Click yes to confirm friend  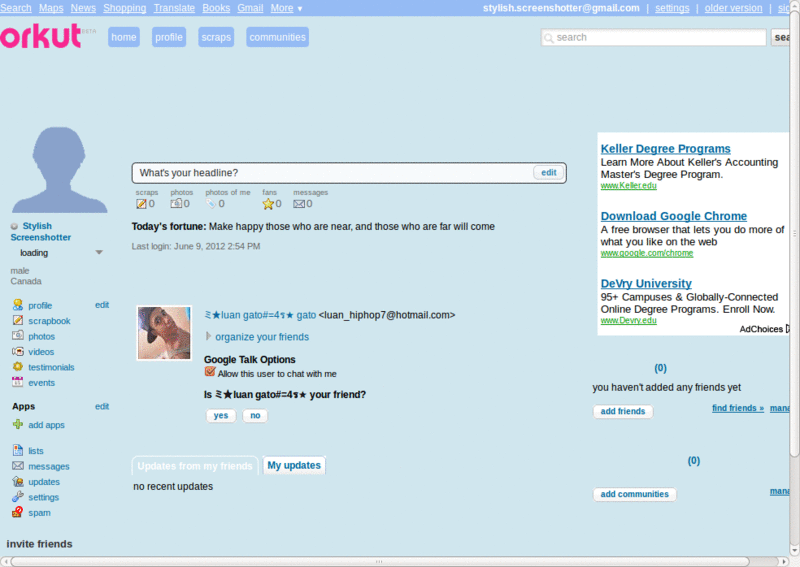(x=221, y=415)
